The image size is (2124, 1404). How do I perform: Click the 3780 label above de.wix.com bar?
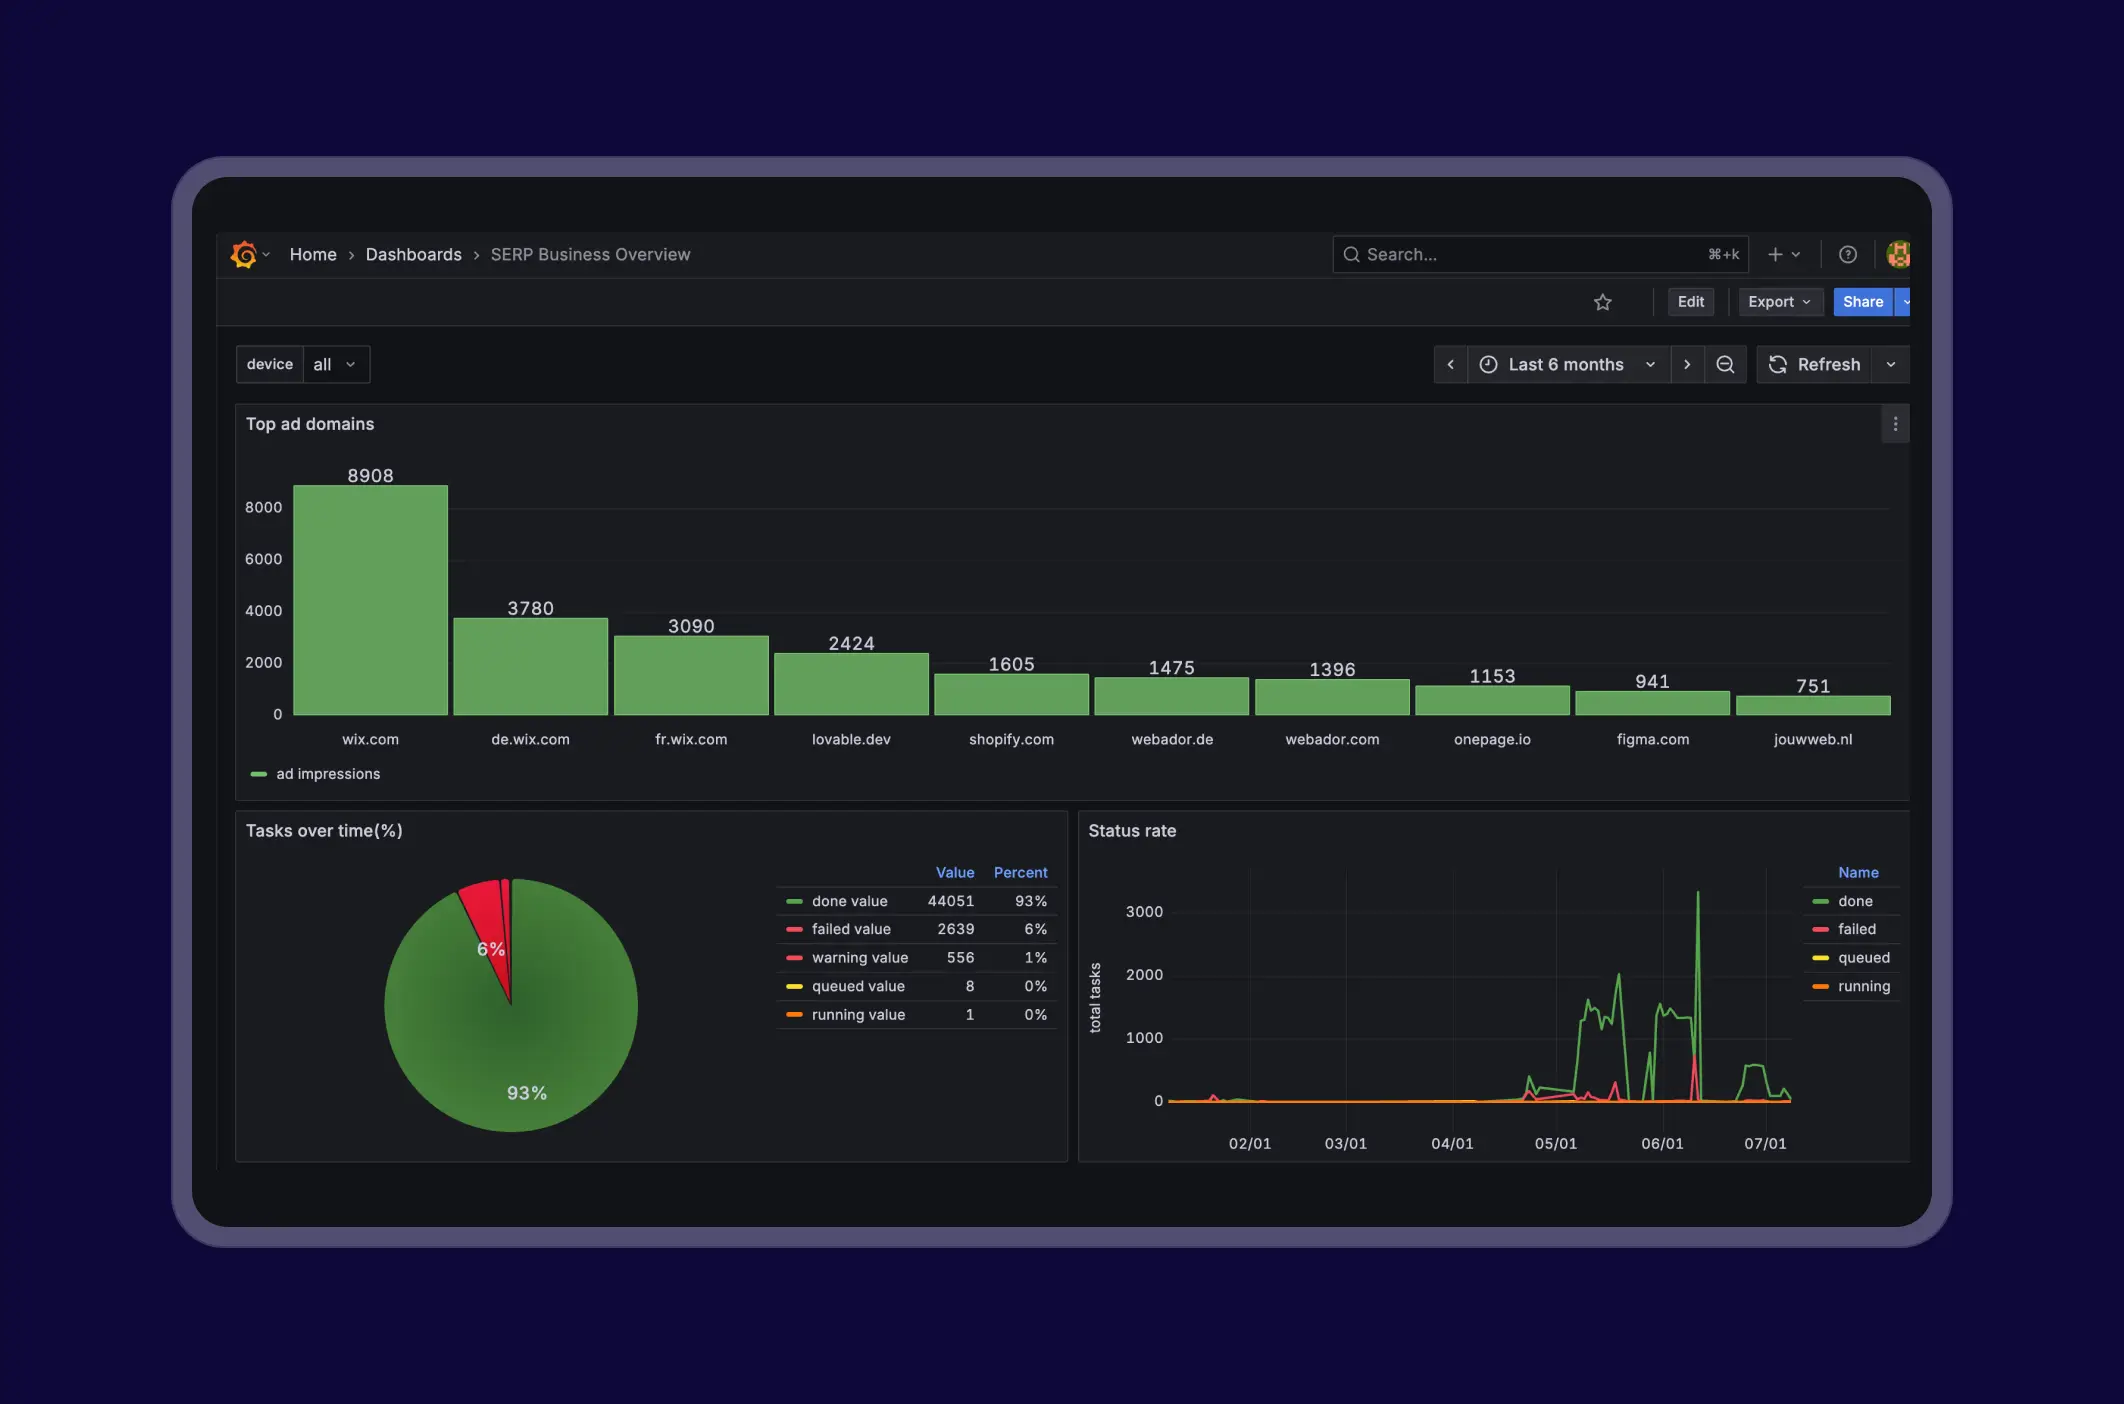530,608
